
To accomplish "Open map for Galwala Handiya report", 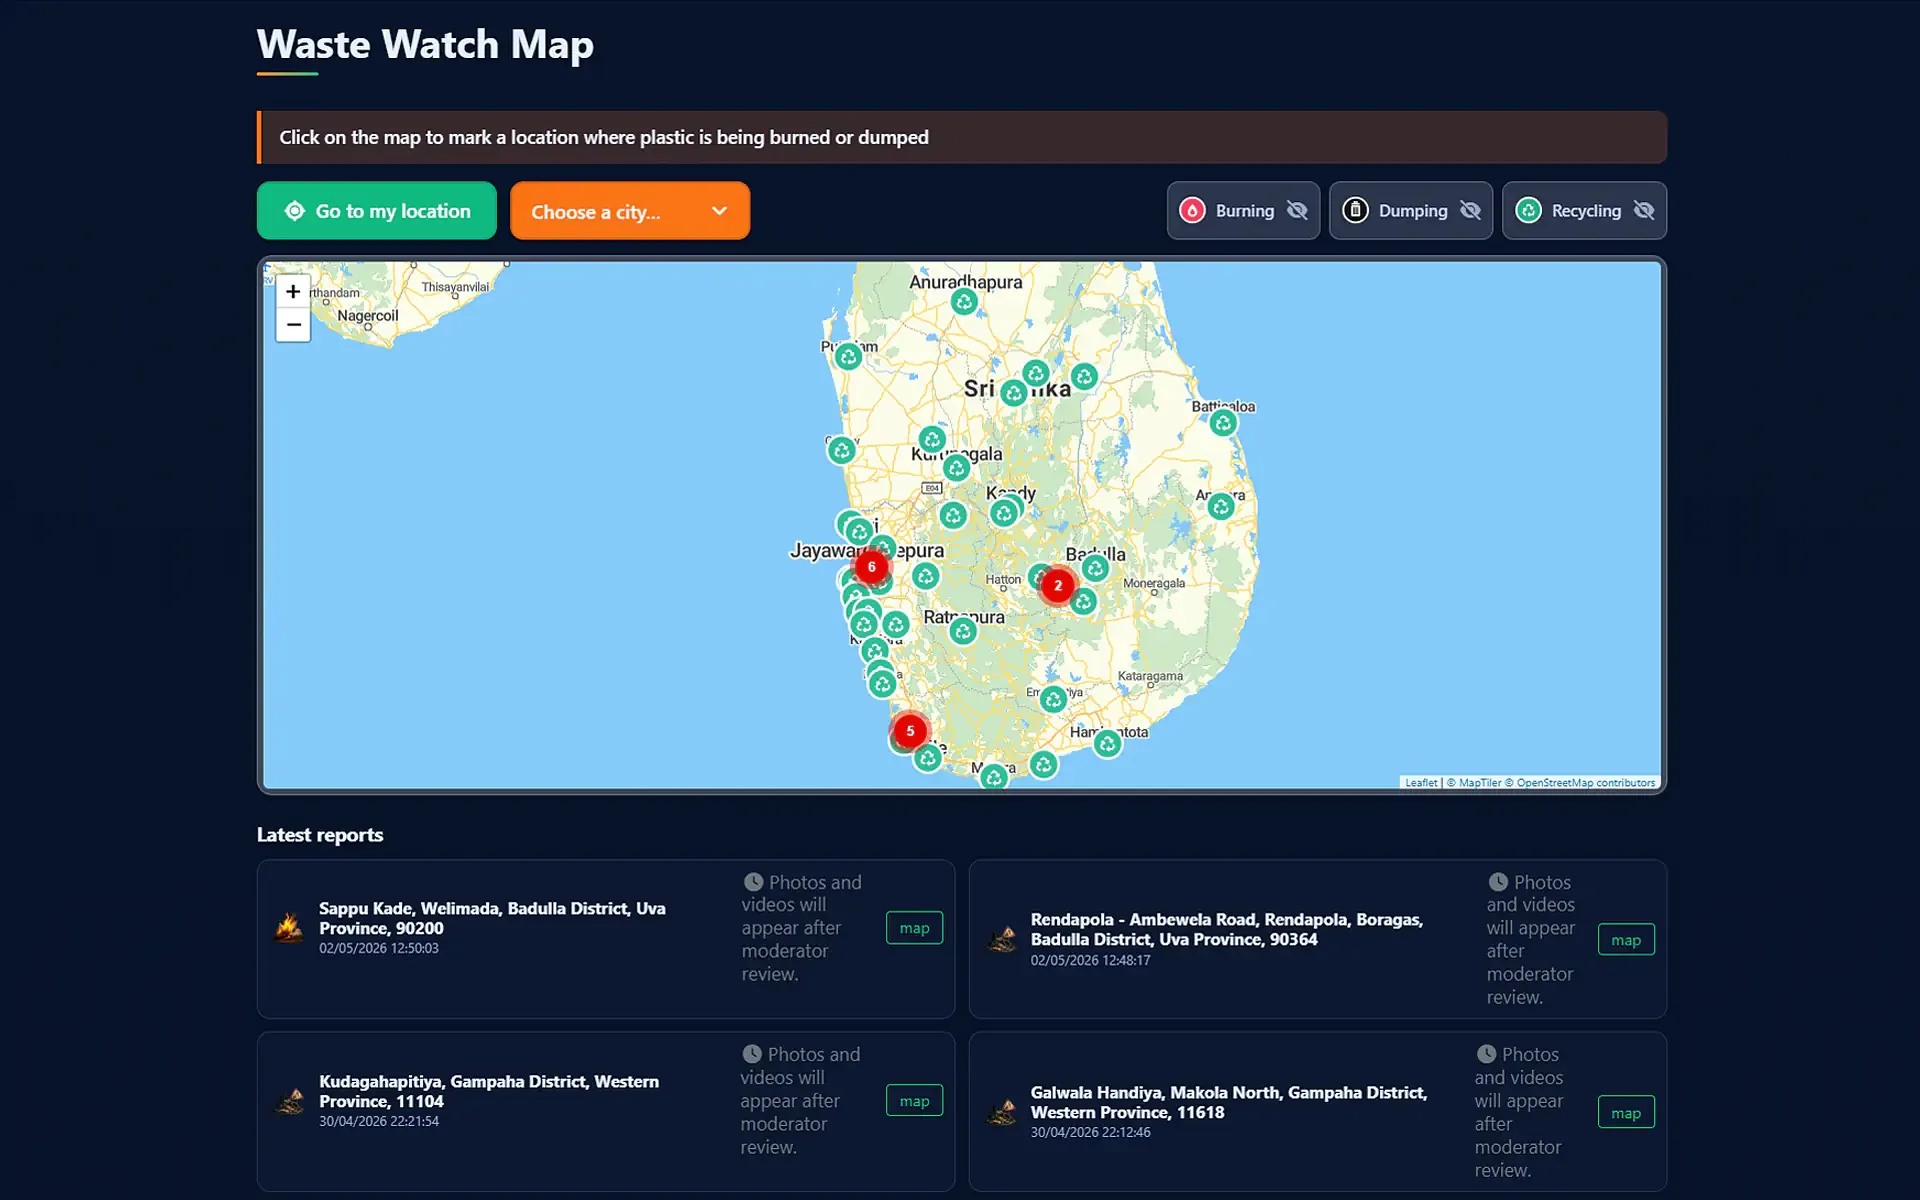I will pyautogui.click(x=1626, y=1112).
